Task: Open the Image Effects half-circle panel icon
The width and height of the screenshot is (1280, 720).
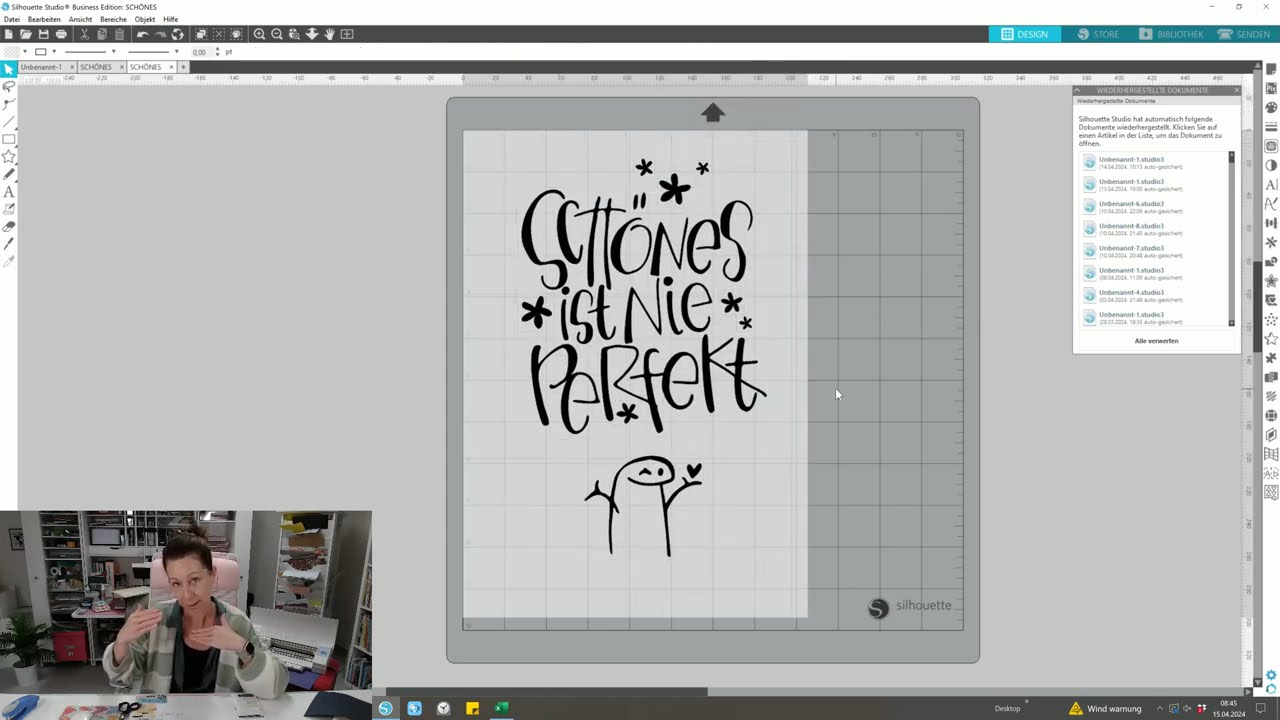Action: point(1271,165)
